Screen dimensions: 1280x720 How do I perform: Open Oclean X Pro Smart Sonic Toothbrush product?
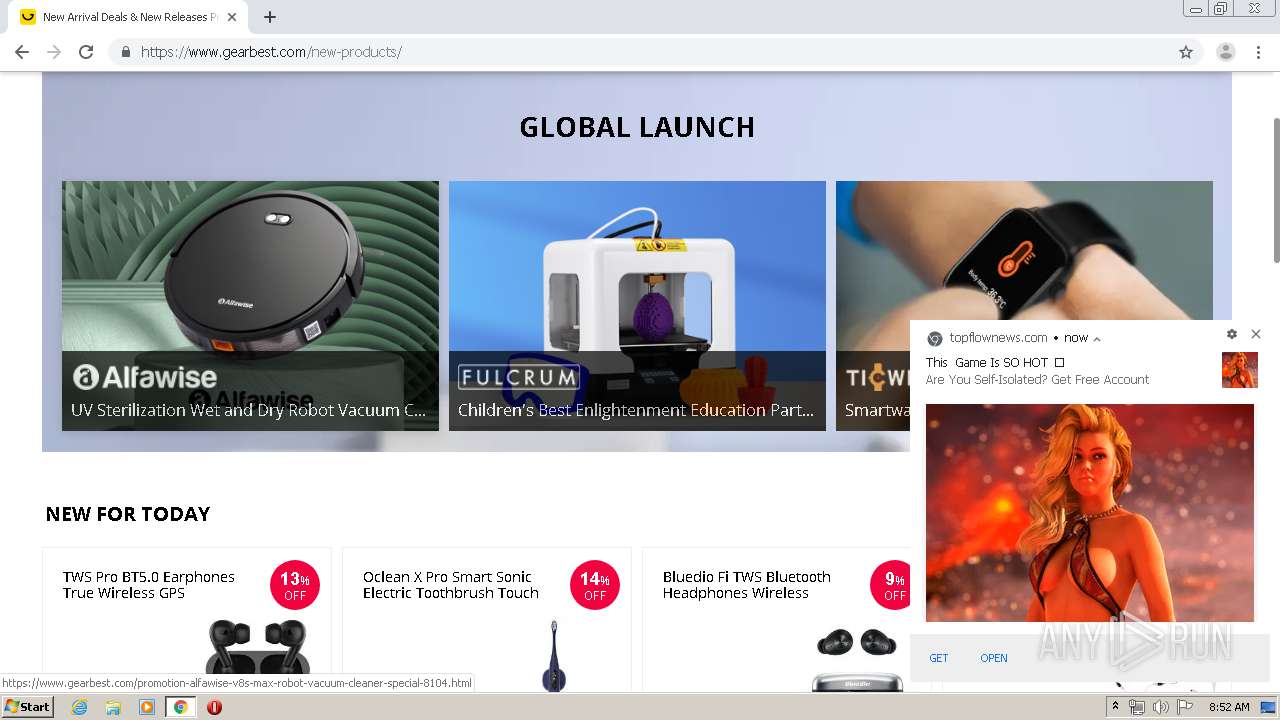click(451, 585)
